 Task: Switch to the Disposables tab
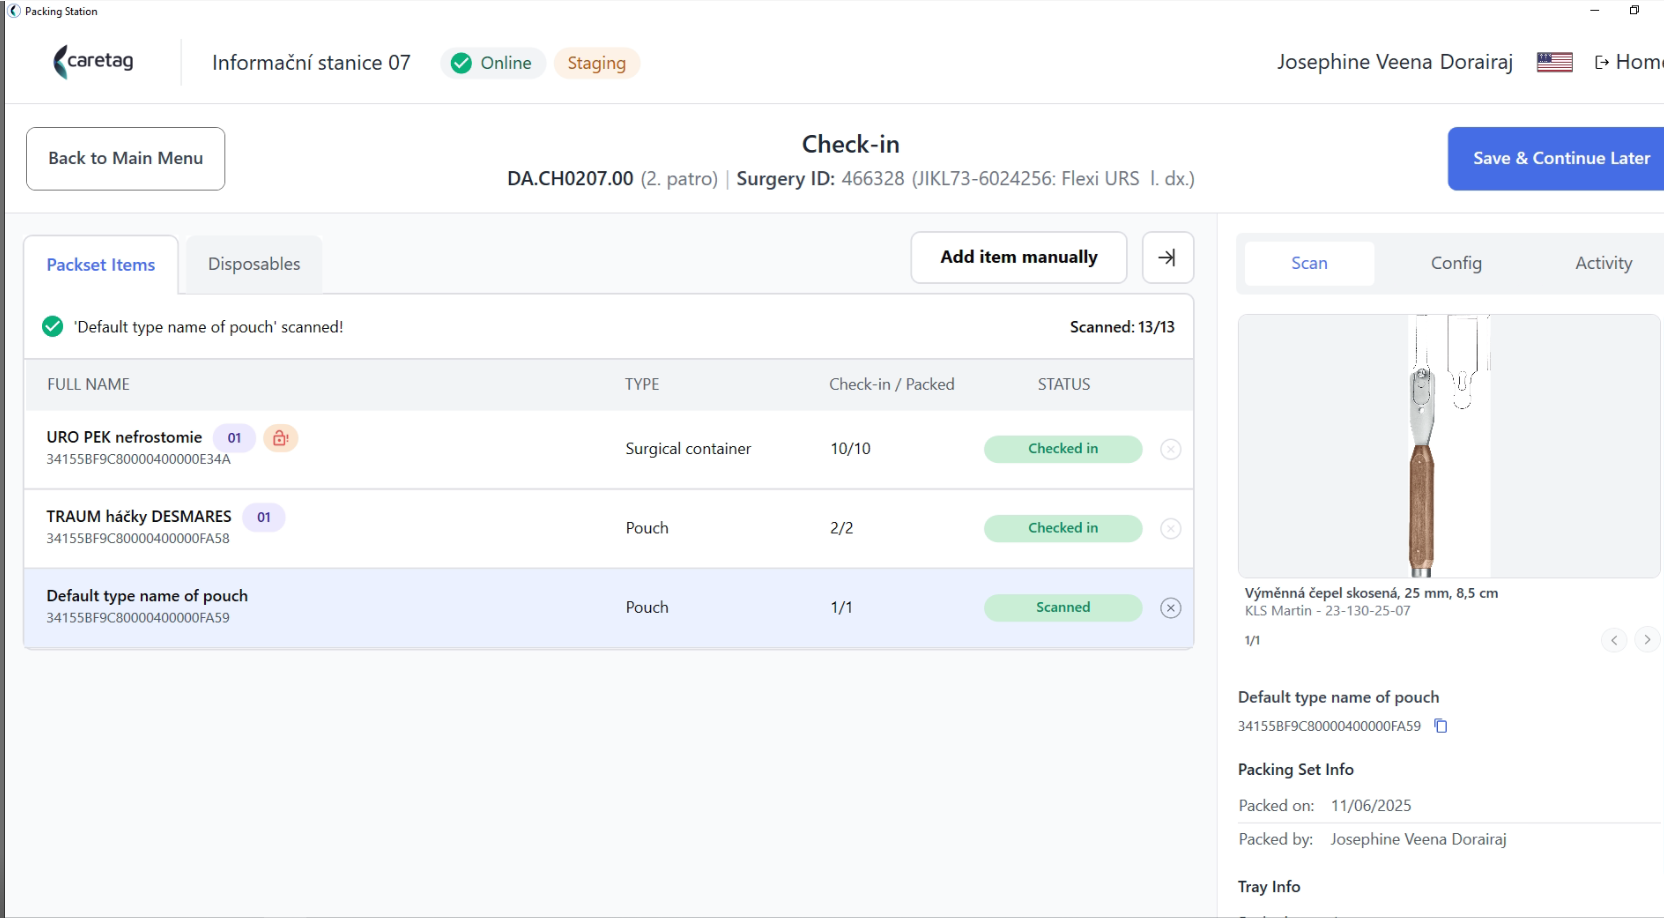tap(254, 264)
